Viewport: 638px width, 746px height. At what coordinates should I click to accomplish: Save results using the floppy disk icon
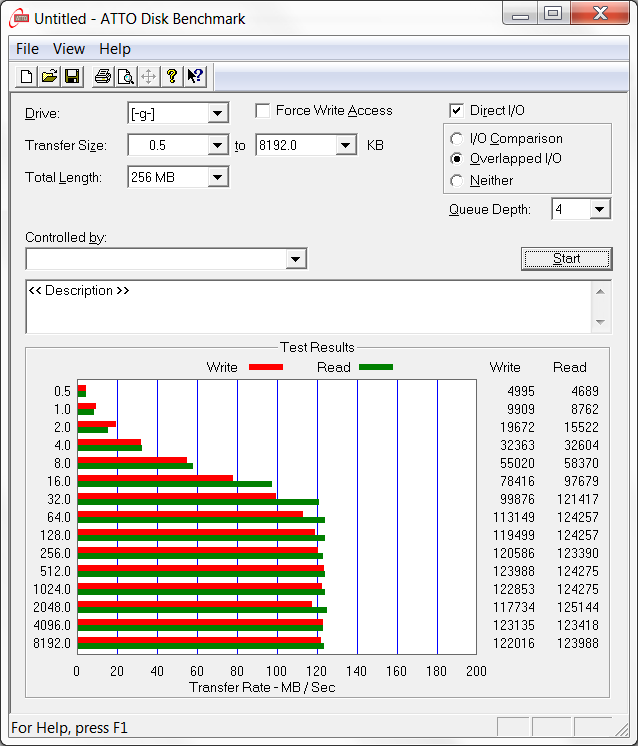pyautogui.click(x=72, y=77)
